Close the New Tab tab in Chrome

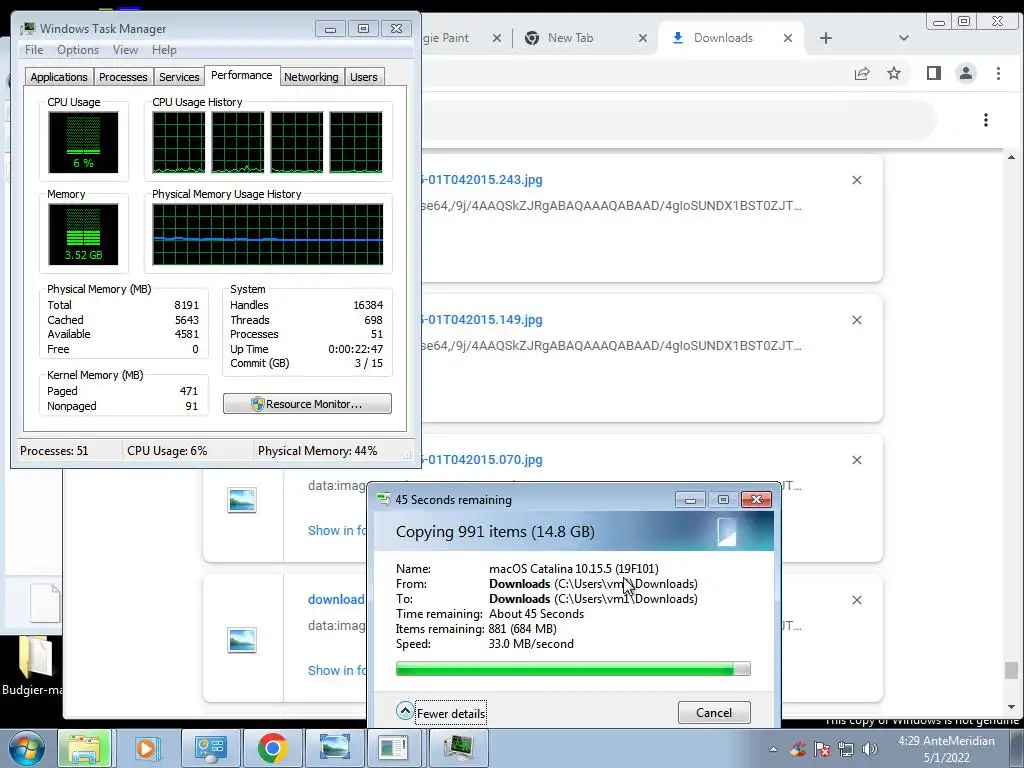[x=643, y=38]
